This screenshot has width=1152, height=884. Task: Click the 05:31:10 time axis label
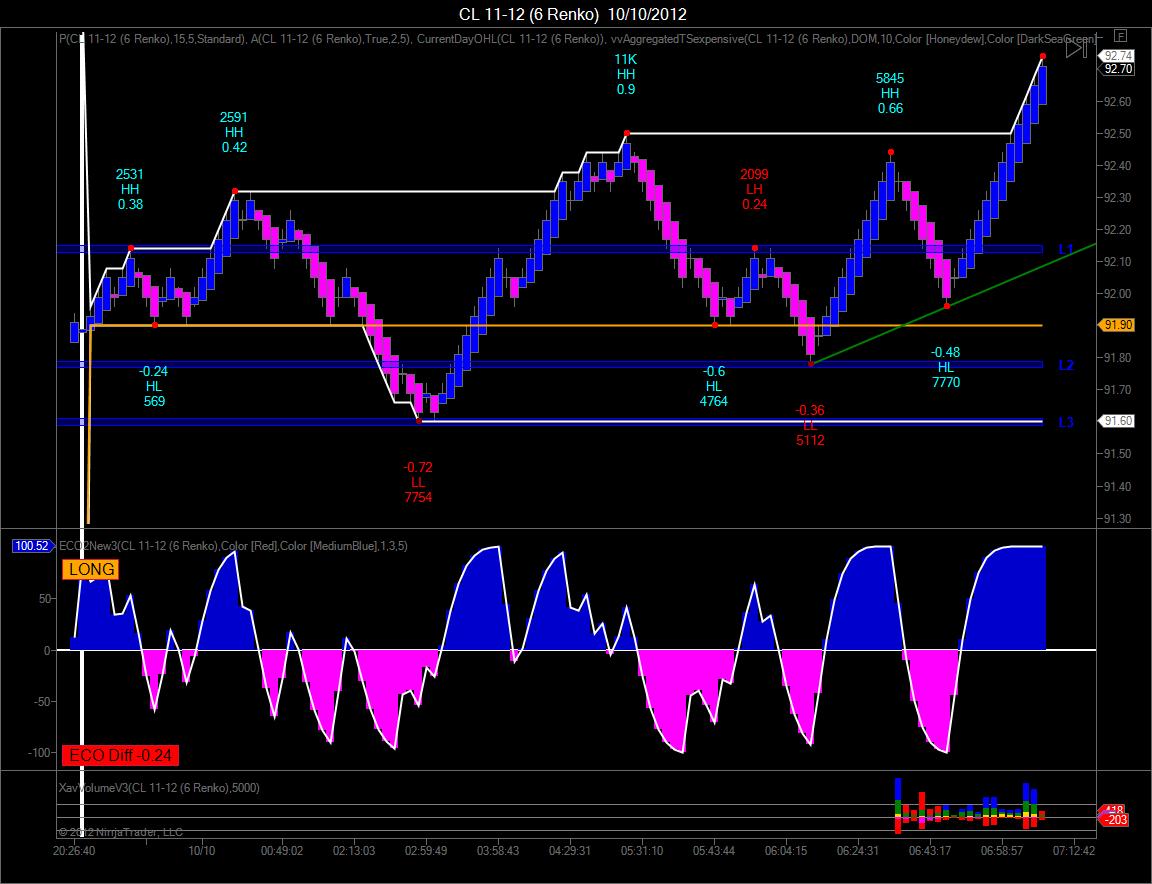point(641,851)
